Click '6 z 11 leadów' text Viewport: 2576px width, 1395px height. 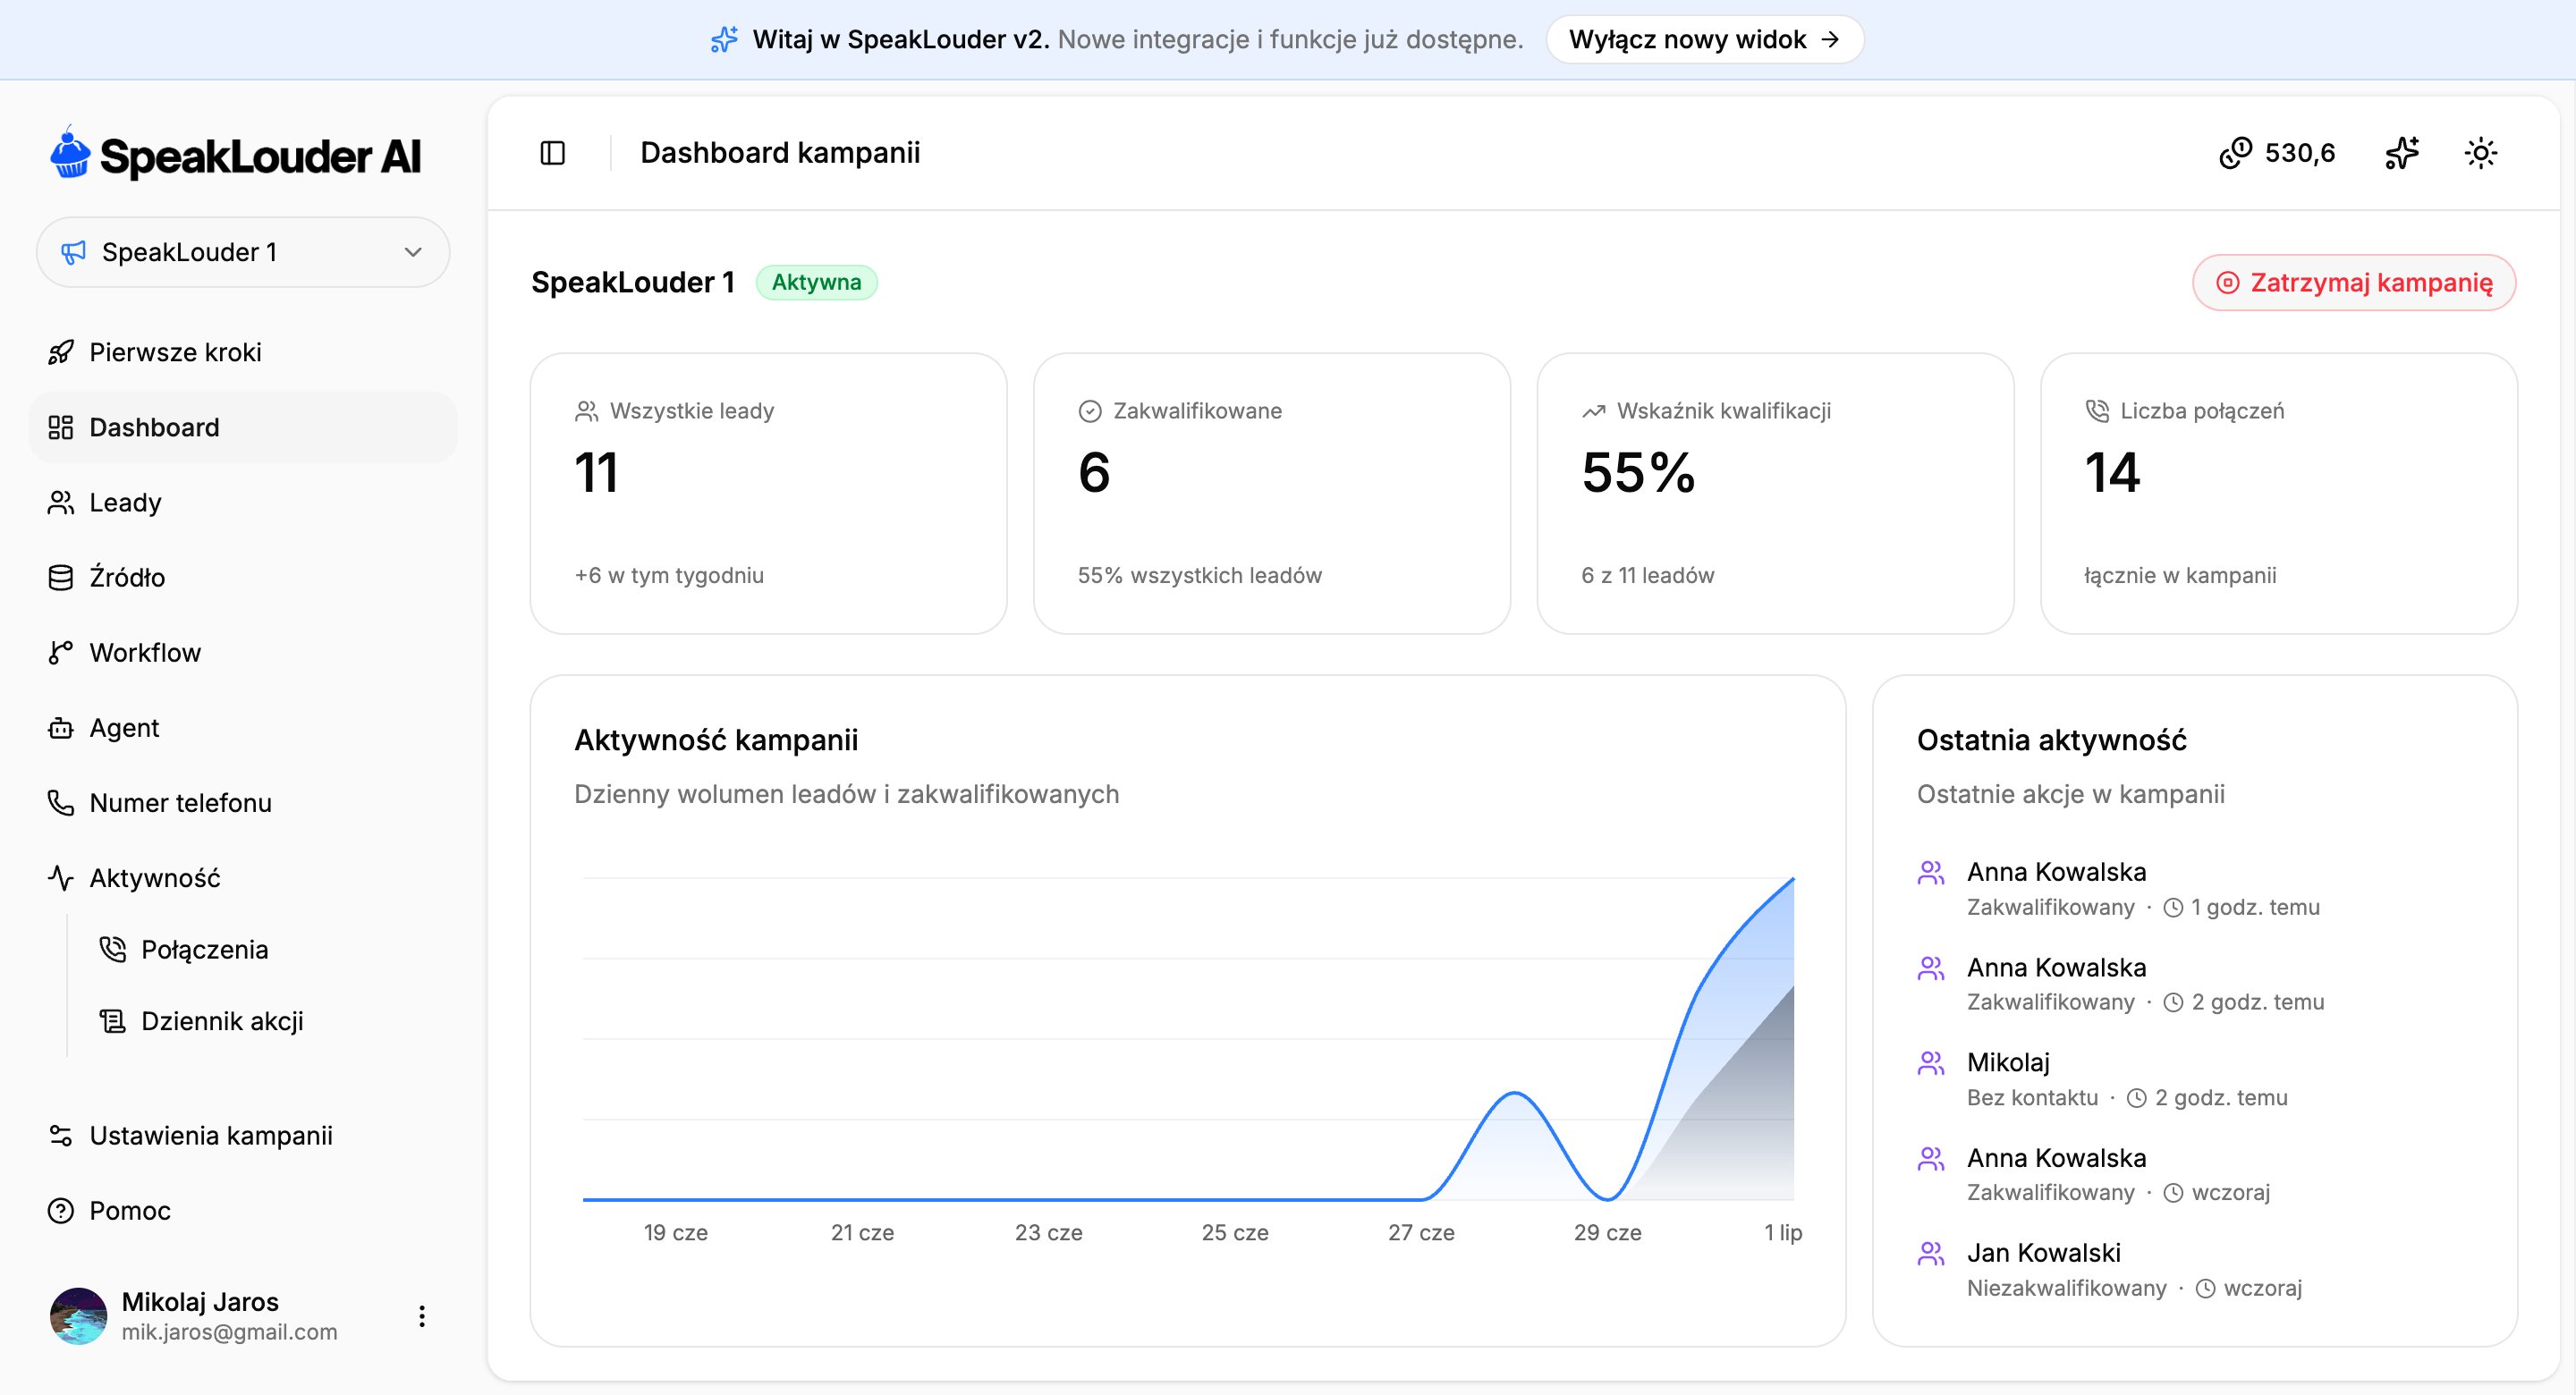point(1647,575)
